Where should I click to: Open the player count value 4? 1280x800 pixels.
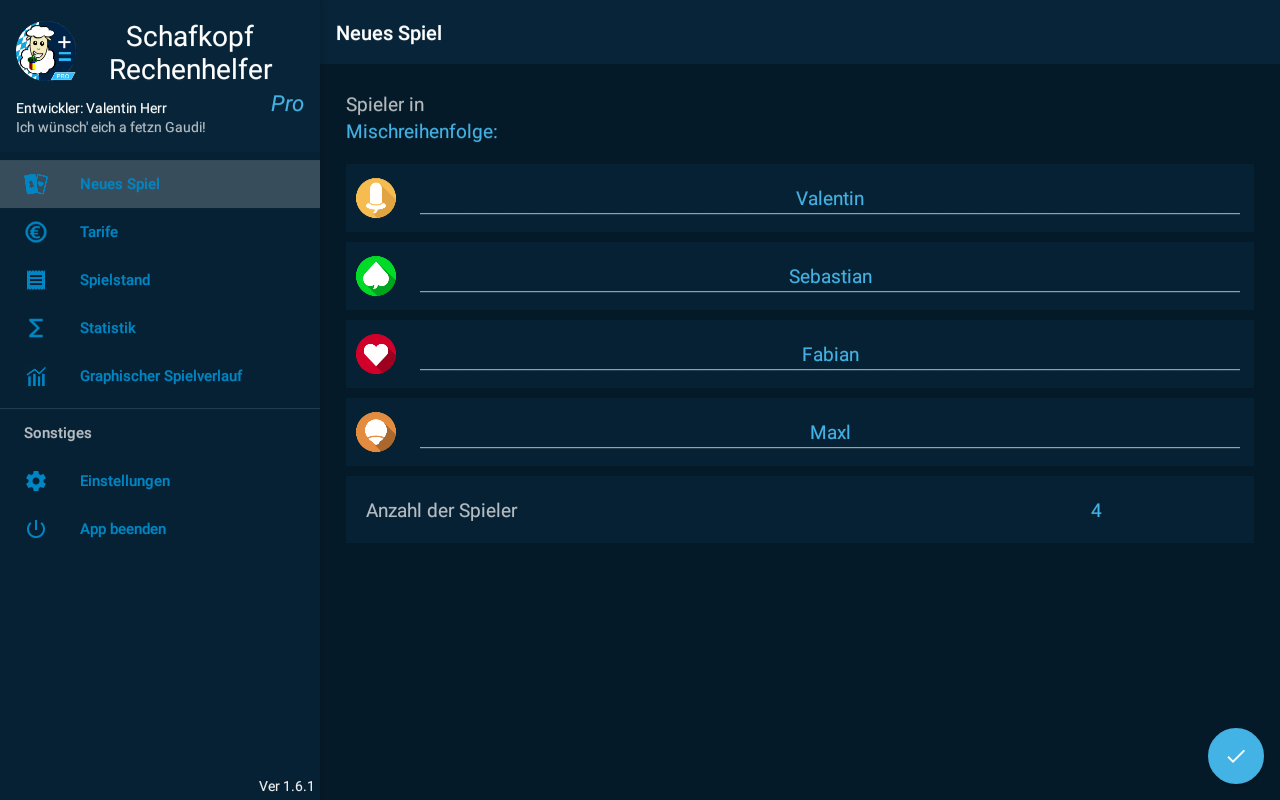point(1096,510)
